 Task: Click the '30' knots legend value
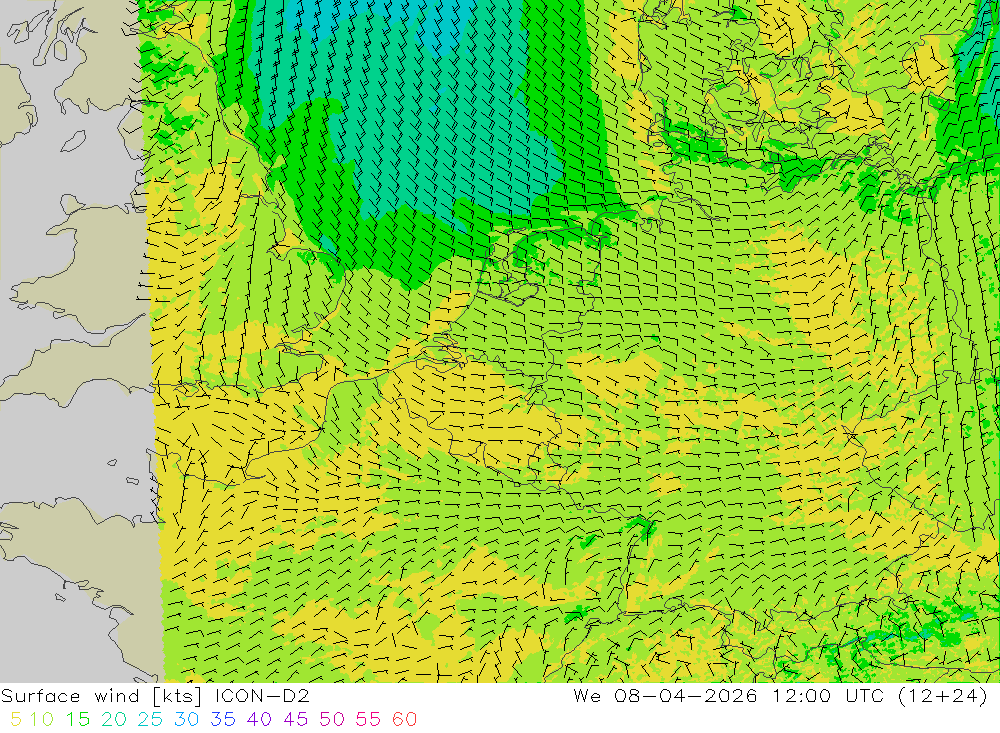click(187, 720)
